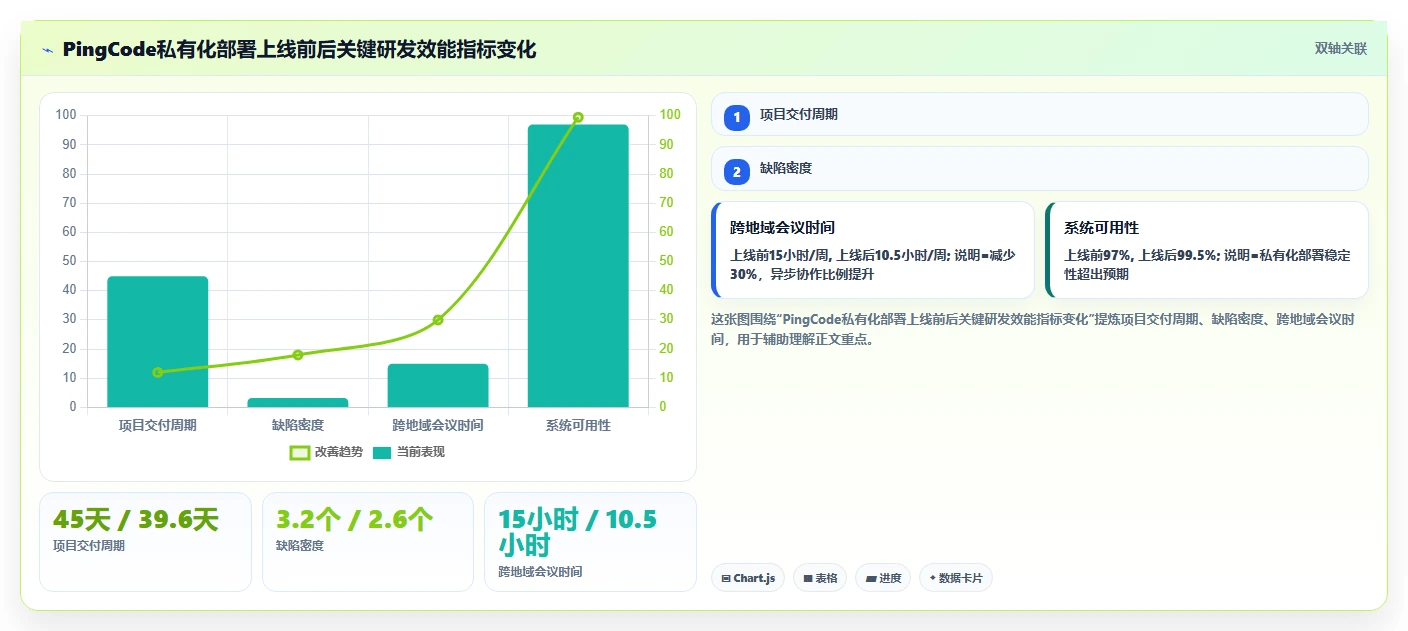Open the 跨地域会议时间 detail card
Viewport: 1408px width, 631px height.
872,250
